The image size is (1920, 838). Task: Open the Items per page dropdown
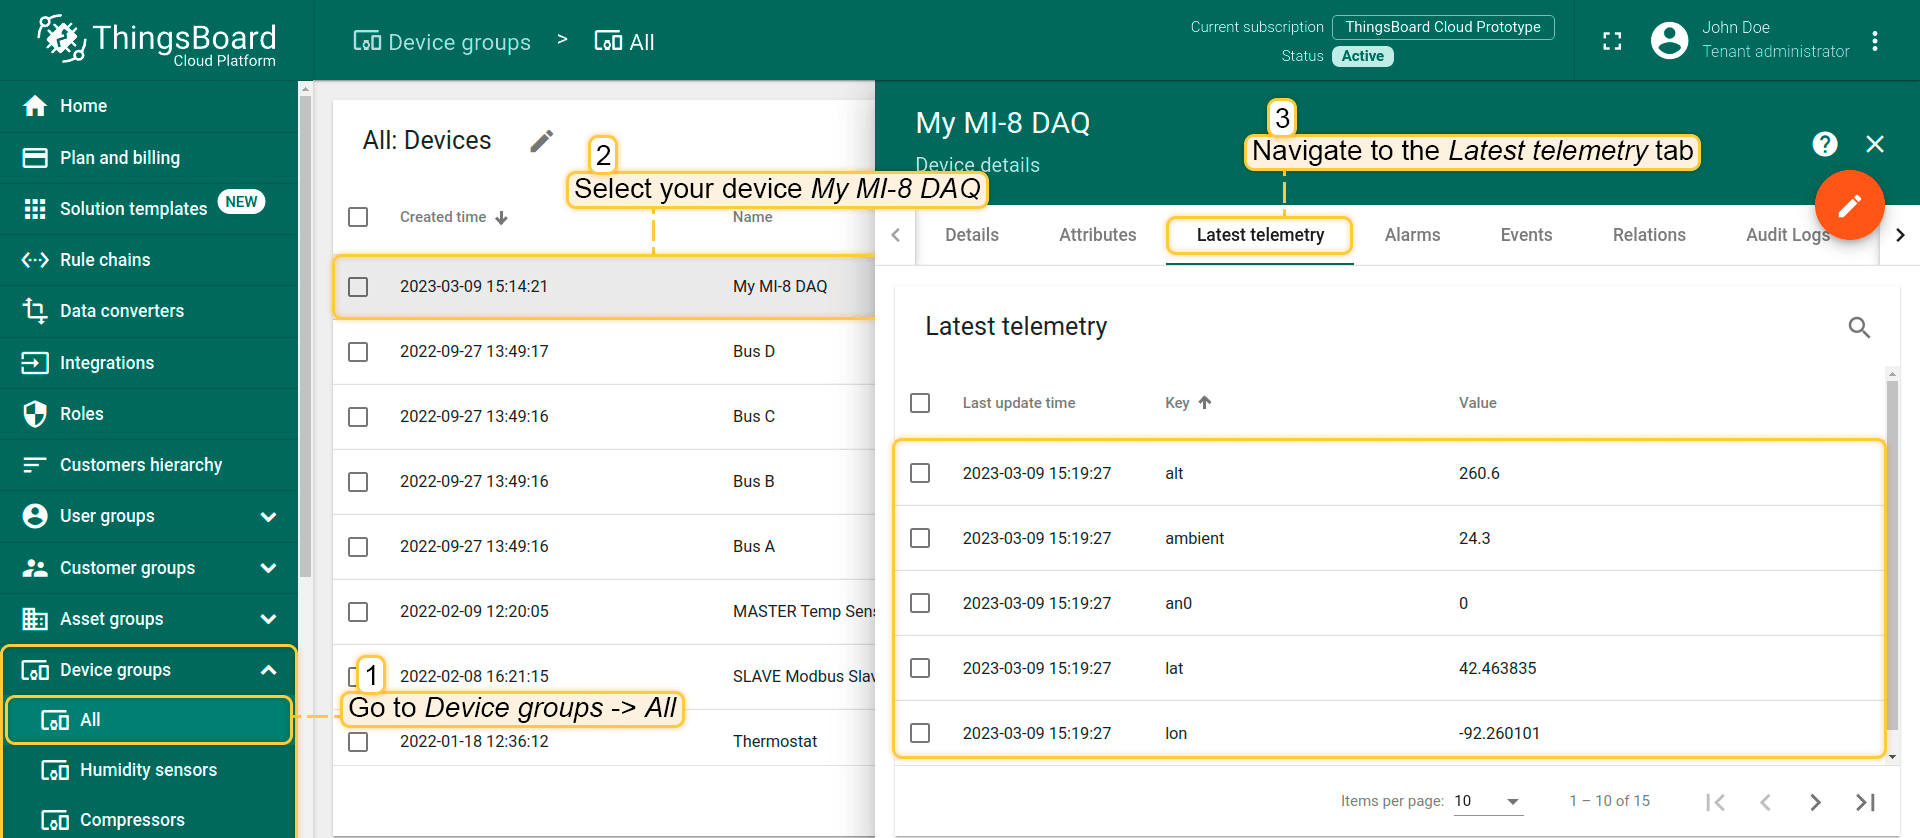(x=1487, y=801)
